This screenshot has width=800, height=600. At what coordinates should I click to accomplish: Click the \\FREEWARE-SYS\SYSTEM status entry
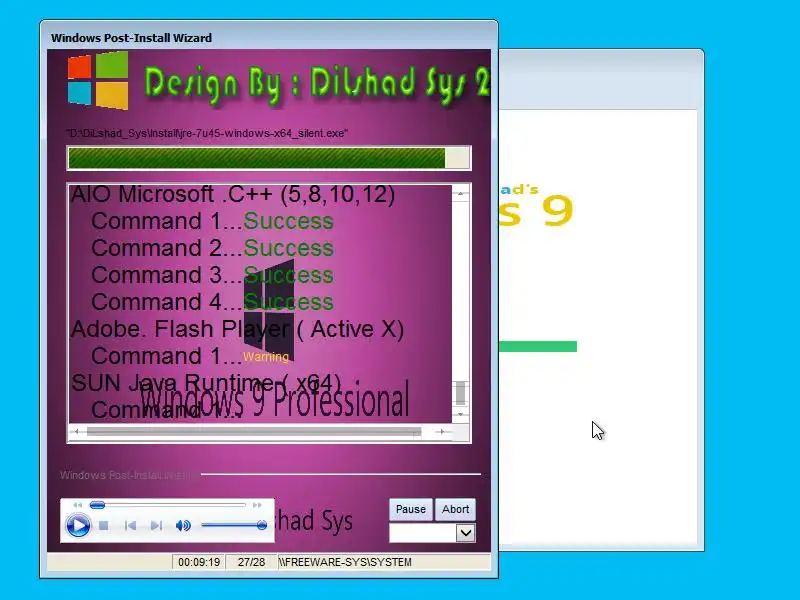tap(345, 562)
